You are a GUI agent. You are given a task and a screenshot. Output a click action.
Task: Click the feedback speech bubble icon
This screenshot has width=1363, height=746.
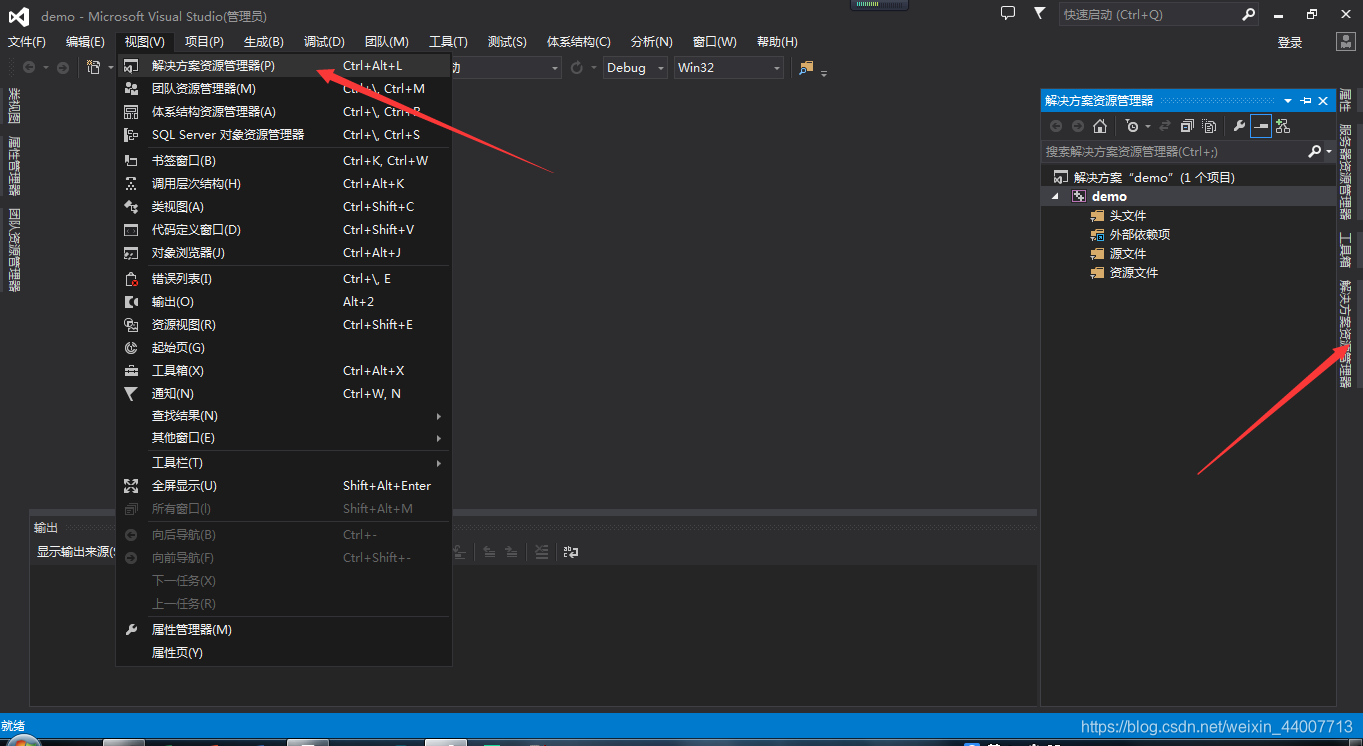(x=1008, y=14)
